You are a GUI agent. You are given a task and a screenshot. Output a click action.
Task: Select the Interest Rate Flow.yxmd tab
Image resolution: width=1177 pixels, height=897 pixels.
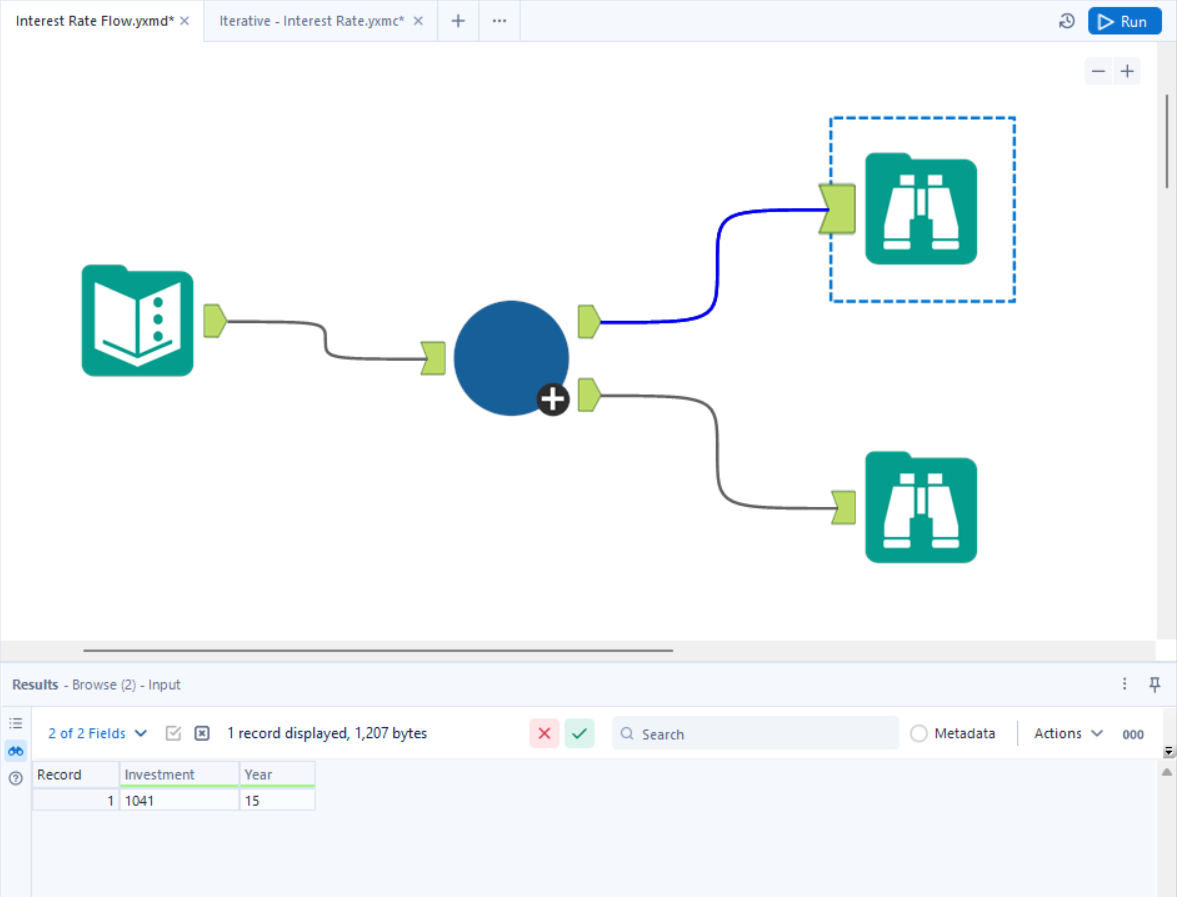click(x=94, y=21)
